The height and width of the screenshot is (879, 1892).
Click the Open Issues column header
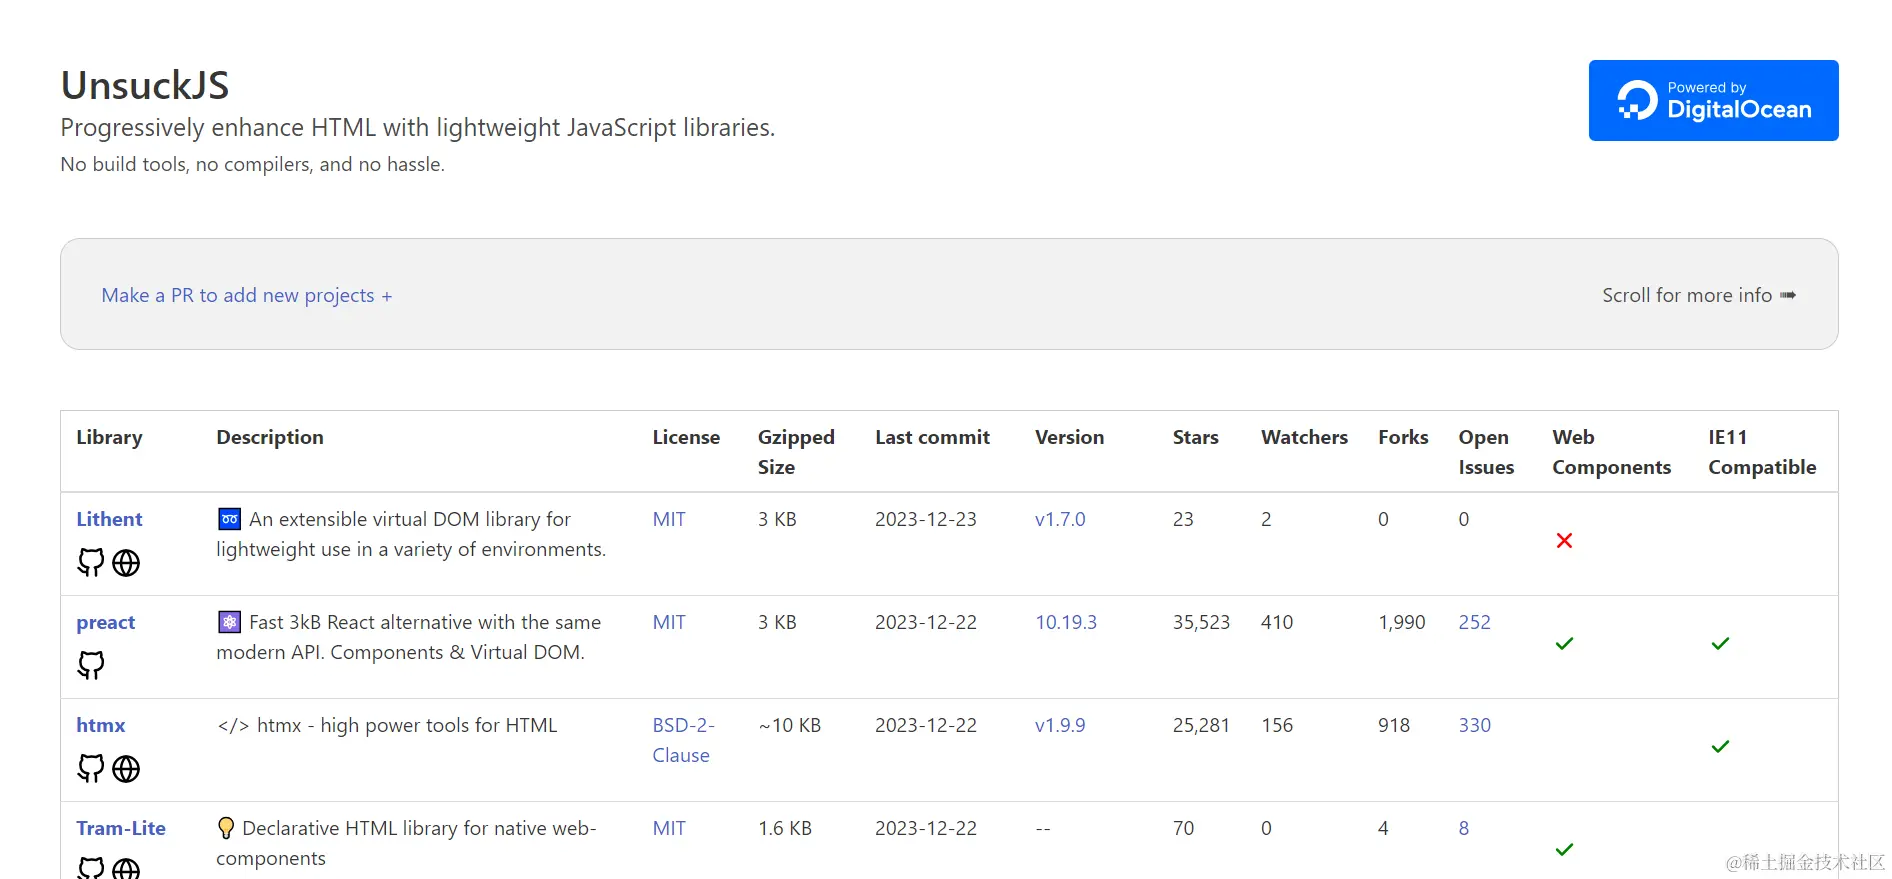tap(1486, 452)
